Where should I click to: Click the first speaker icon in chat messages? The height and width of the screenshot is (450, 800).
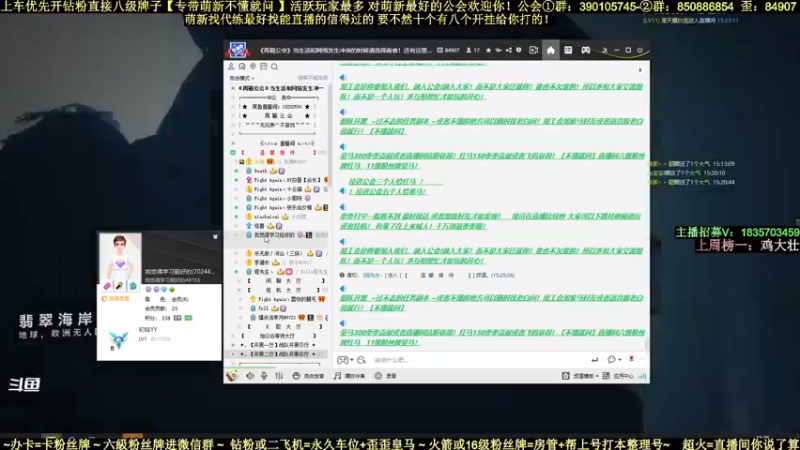click(x=343, y=78)
